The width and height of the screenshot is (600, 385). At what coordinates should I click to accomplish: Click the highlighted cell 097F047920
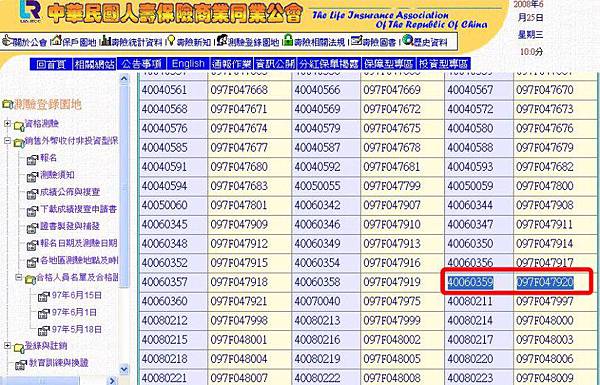click(x=545, y=282)
